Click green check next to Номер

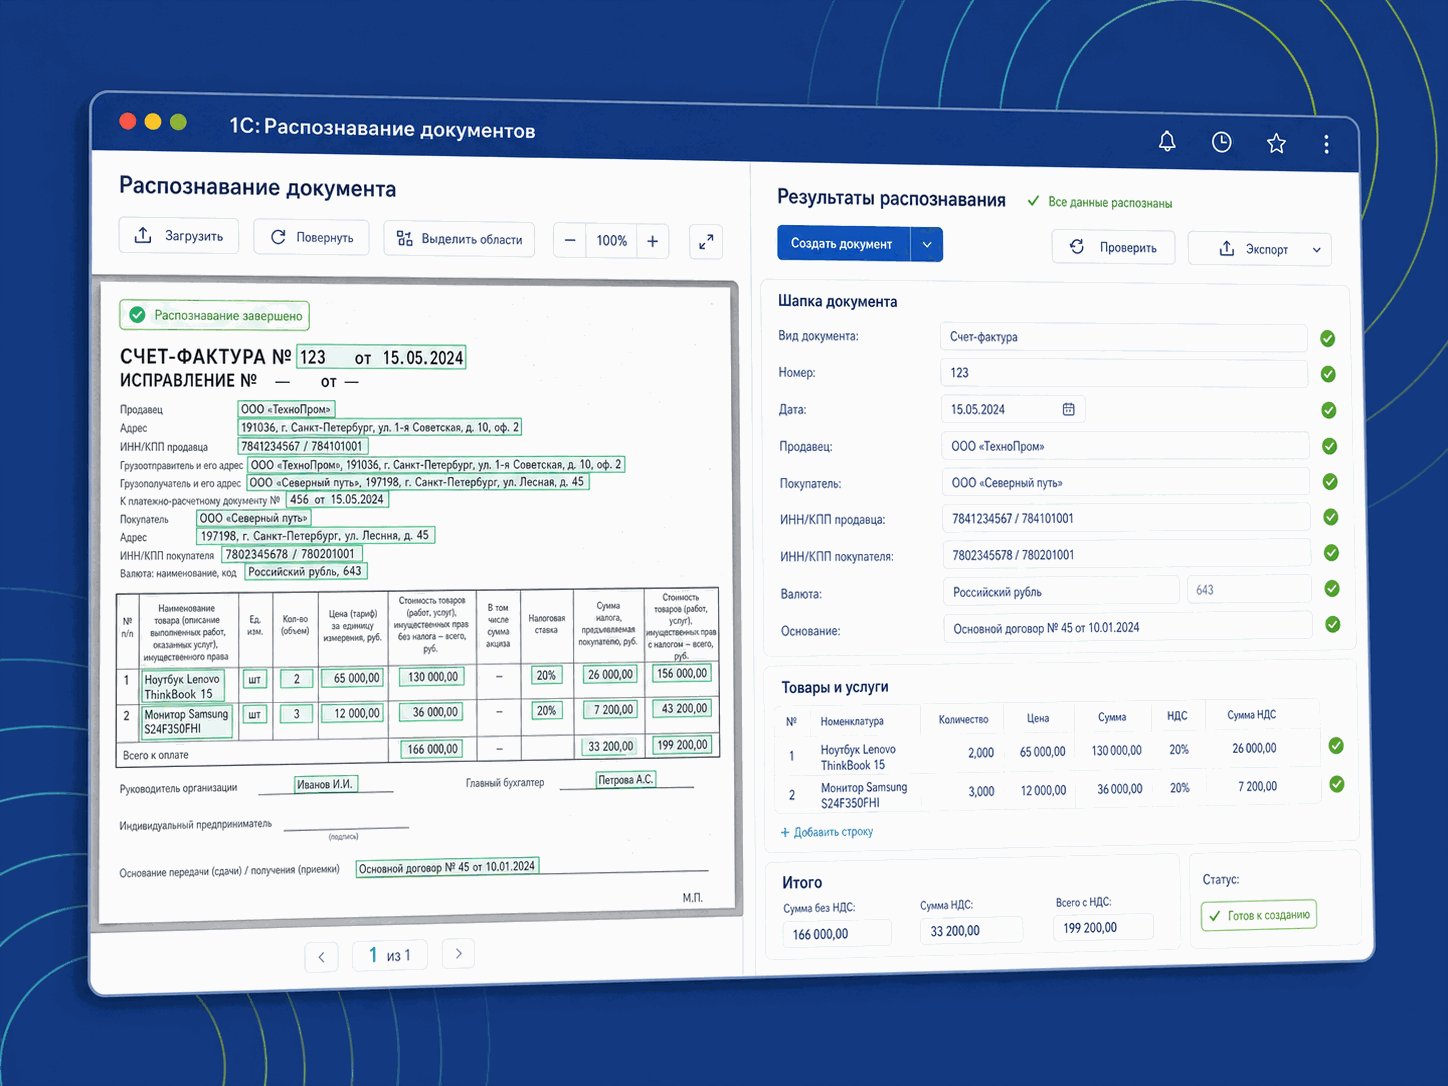point(1328,374)
